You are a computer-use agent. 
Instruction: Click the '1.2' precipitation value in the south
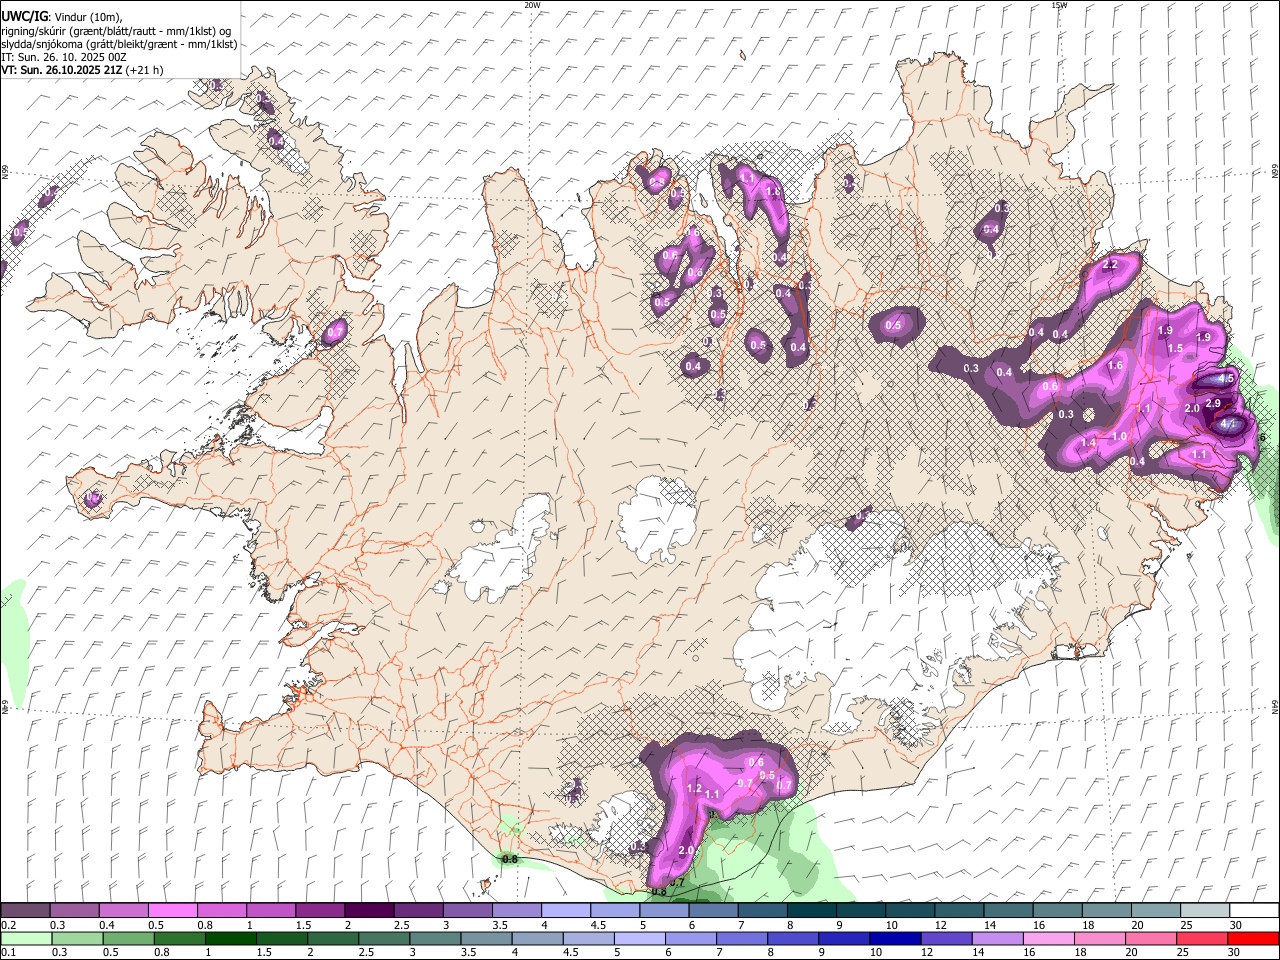click(x=694, y=789)
